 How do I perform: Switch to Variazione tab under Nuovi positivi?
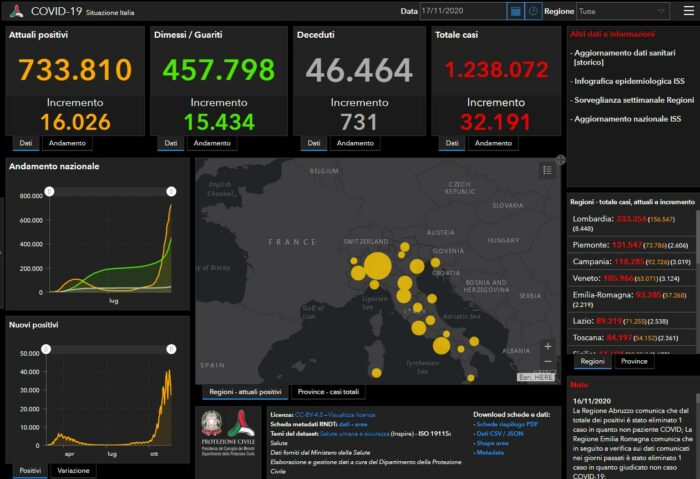pyautogui.click(x=72, y=470)
